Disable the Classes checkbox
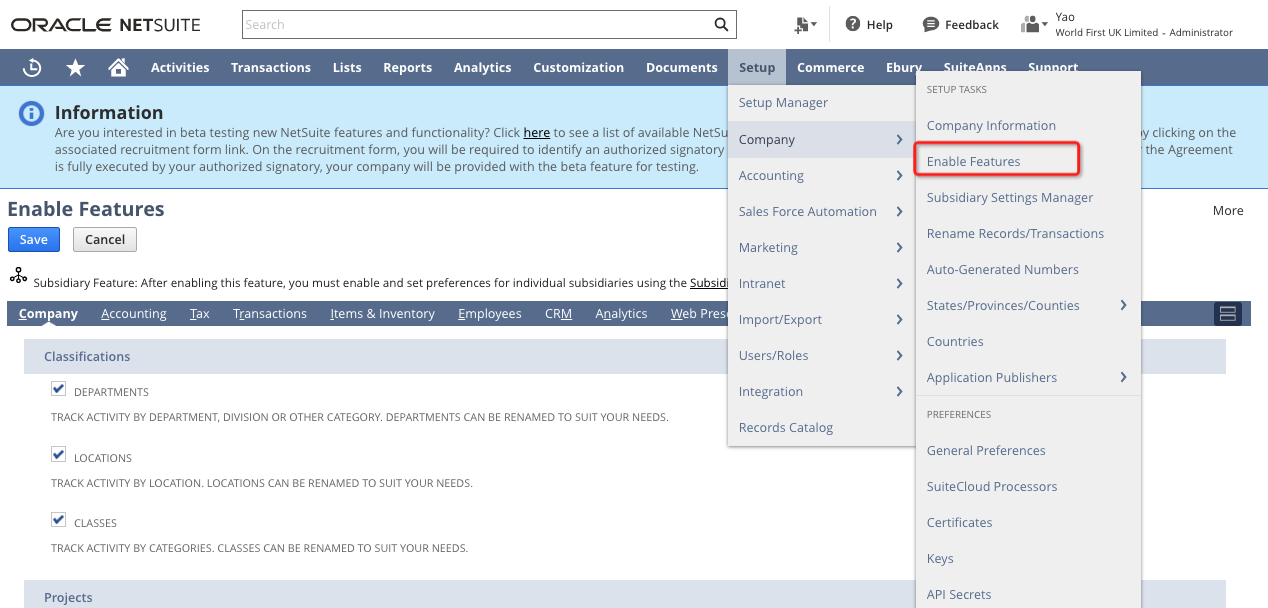Screen dimensions: 1268x608 pyautogui.click(x=58, y=520)
